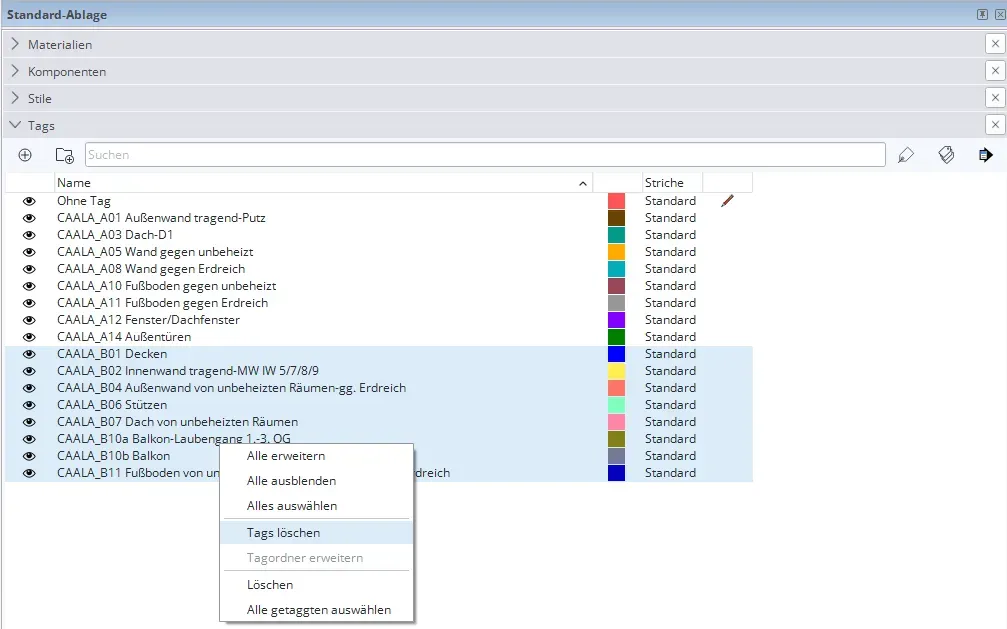This screenshot has height=629, width=1007.
Task: Click into the Suchen search field
Action: pos(485,155)
